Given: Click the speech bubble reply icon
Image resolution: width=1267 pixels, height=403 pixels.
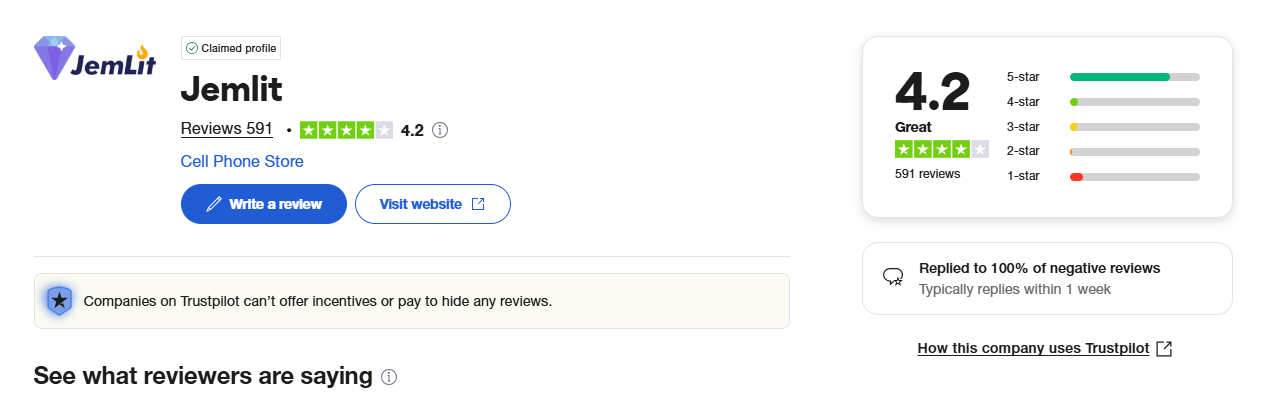Looking at the screenshot, I should coord(893,277).
